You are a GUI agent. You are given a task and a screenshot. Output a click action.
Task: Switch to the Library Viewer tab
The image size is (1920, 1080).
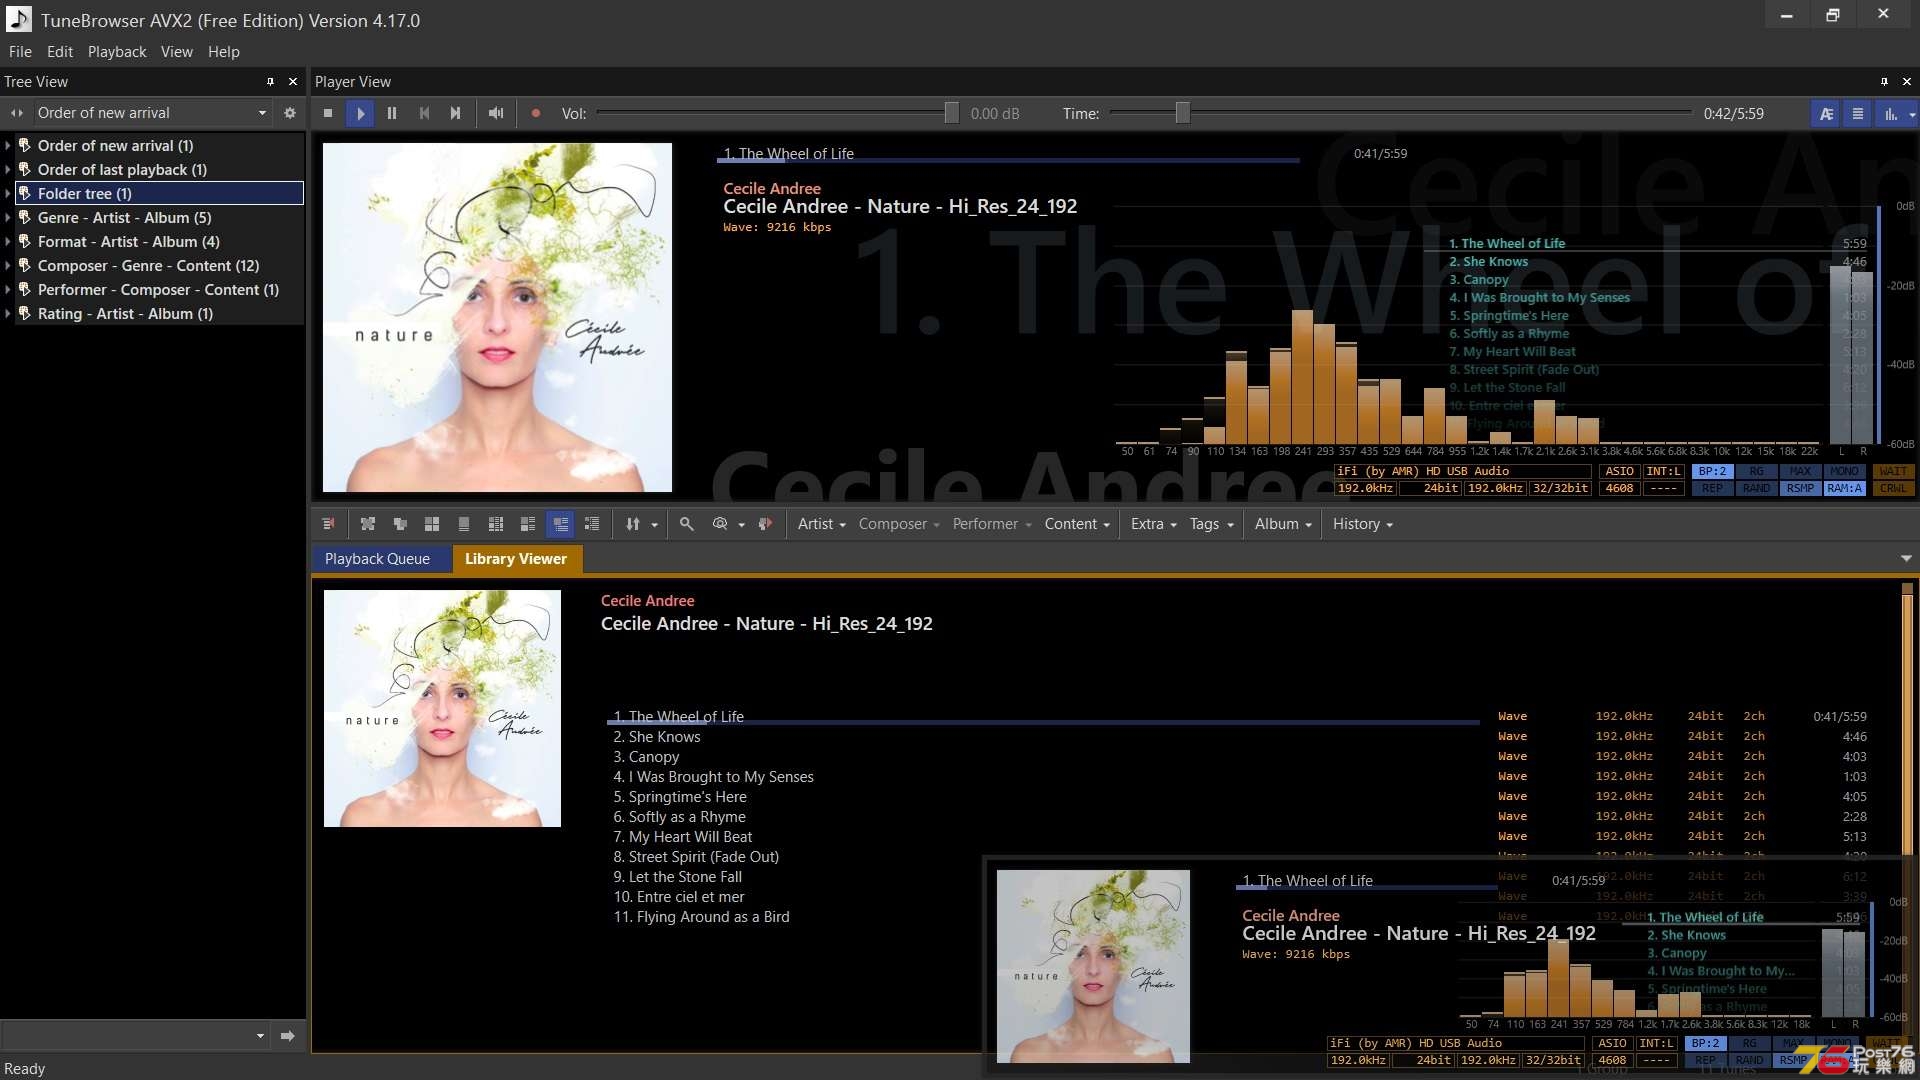[516, 559]
